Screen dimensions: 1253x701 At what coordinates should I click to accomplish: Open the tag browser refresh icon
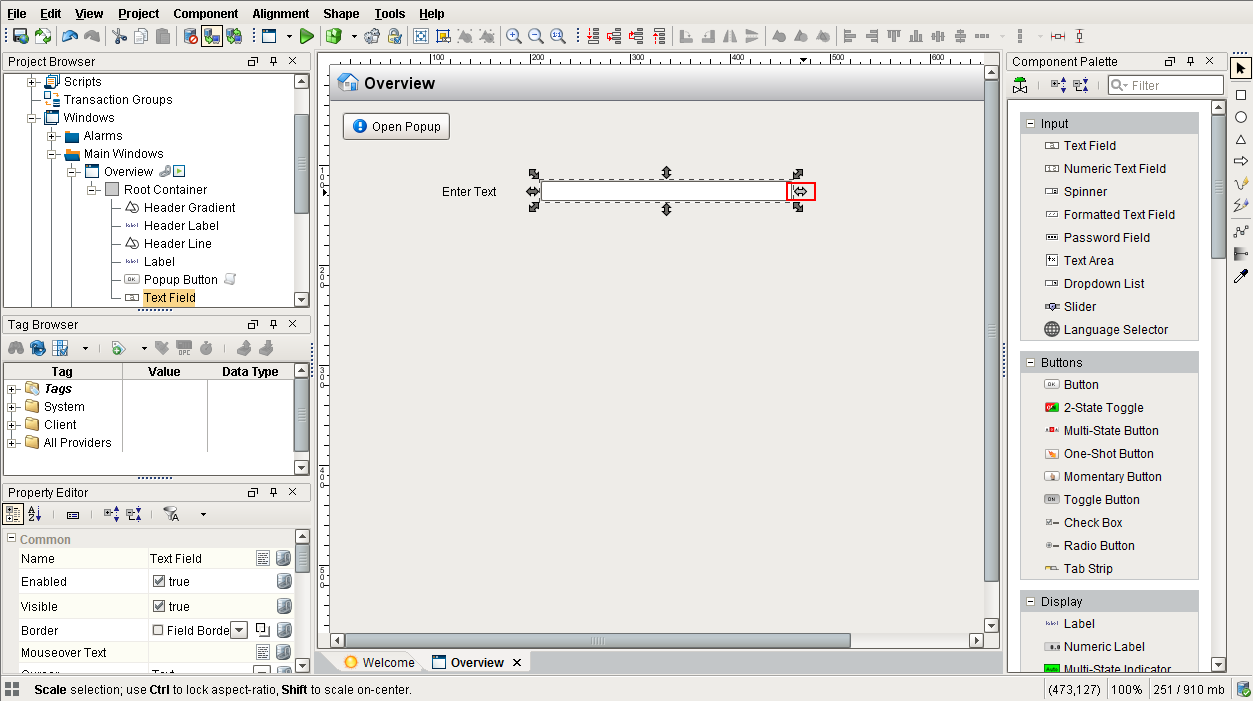[37, 347]
